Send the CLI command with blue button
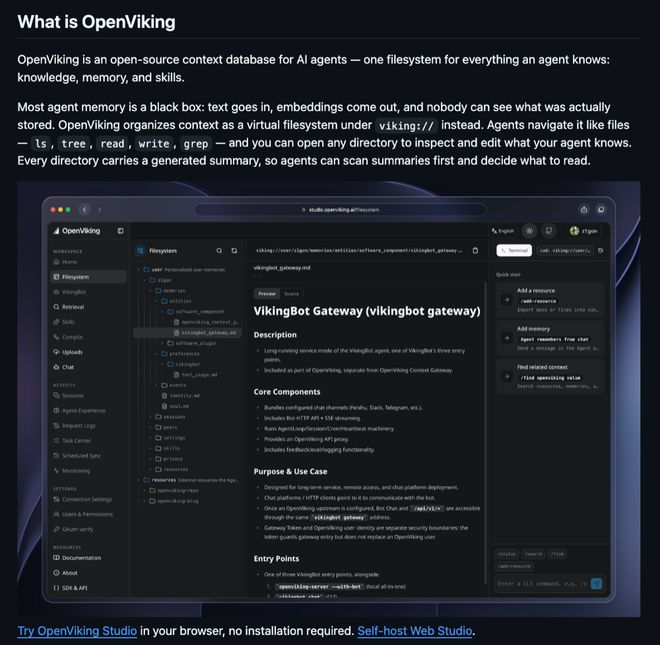This screenshot has height=645, width=660. [x=596, y=584]
